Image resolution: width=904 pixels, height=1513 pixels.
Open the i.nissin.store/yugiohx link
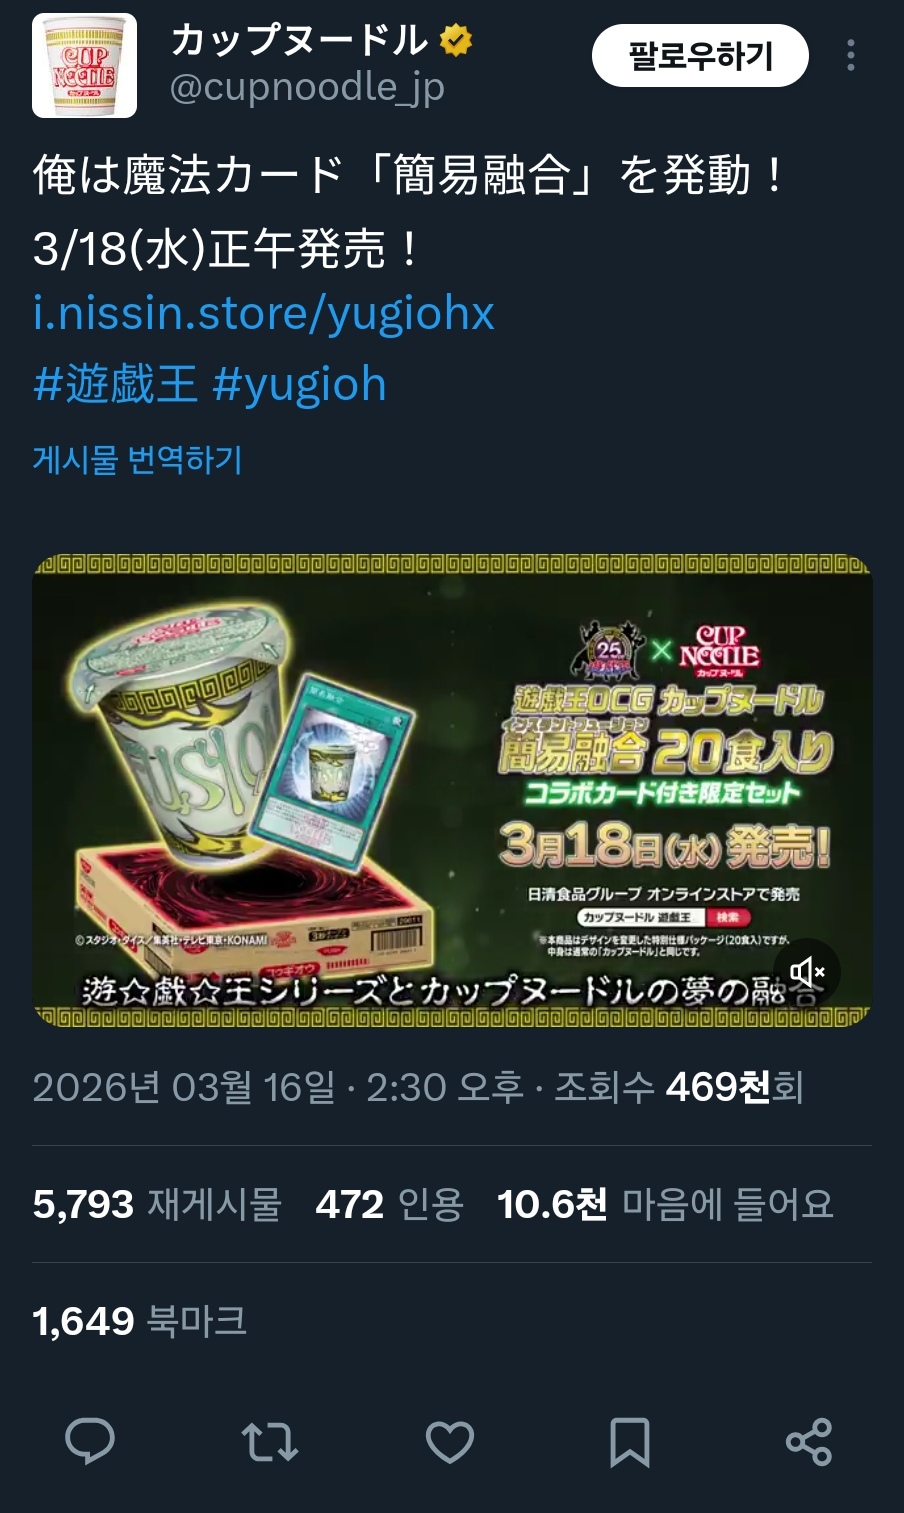pos(264,313)
